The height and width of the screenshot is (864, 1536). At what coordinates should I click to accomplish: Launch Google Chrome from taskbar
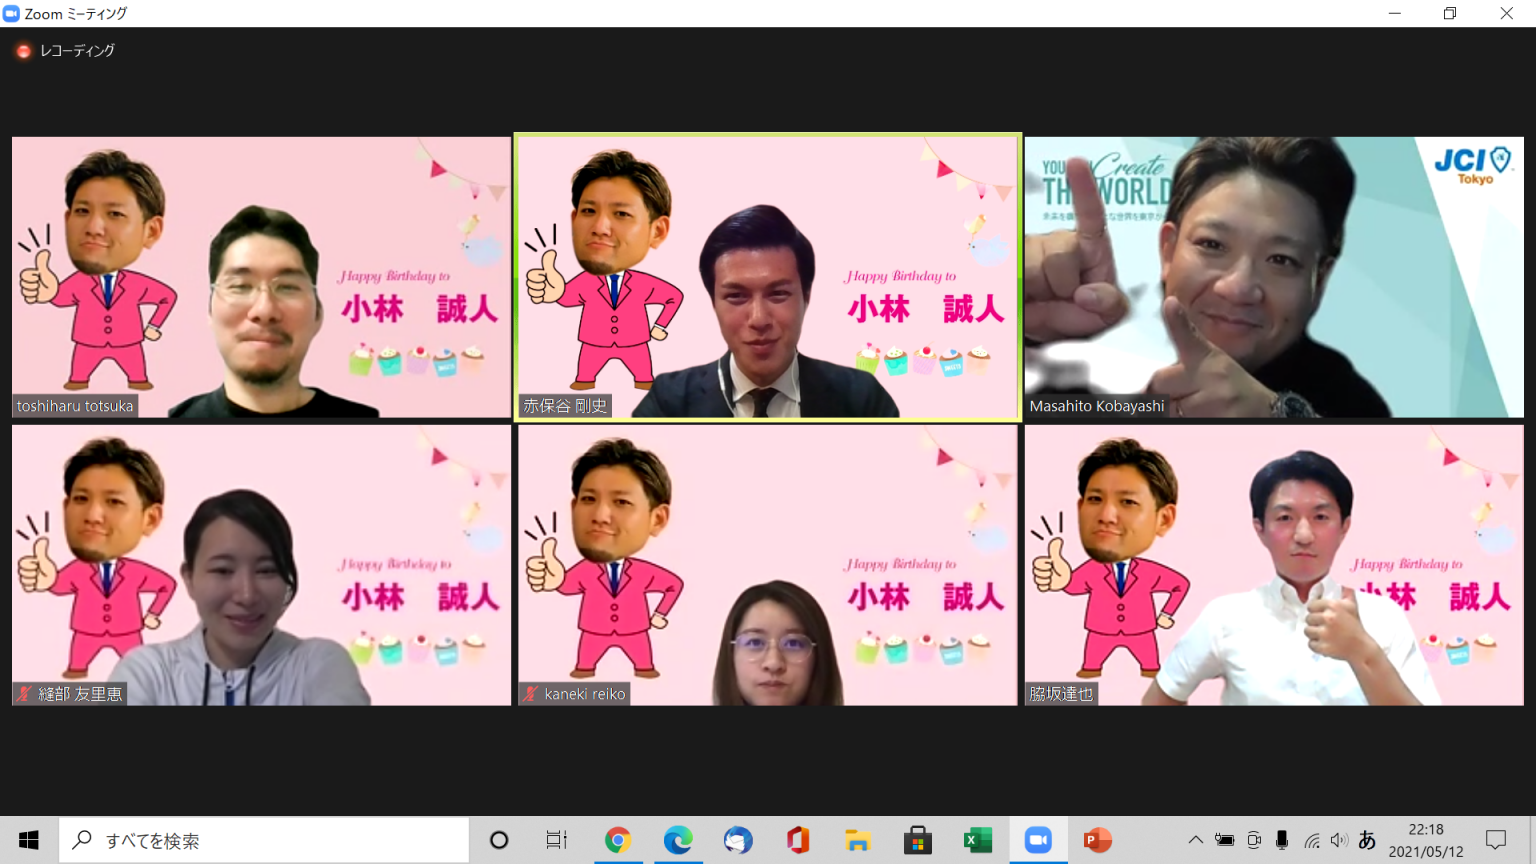pyautogui.click(x=617, y=840)
